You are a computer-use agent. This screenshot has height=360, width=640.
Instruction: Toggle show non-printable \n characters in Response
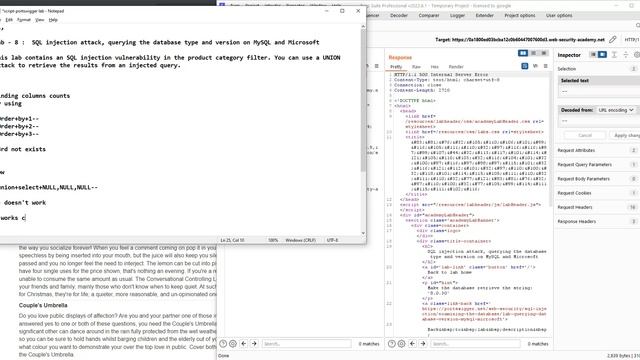[536, 66]
